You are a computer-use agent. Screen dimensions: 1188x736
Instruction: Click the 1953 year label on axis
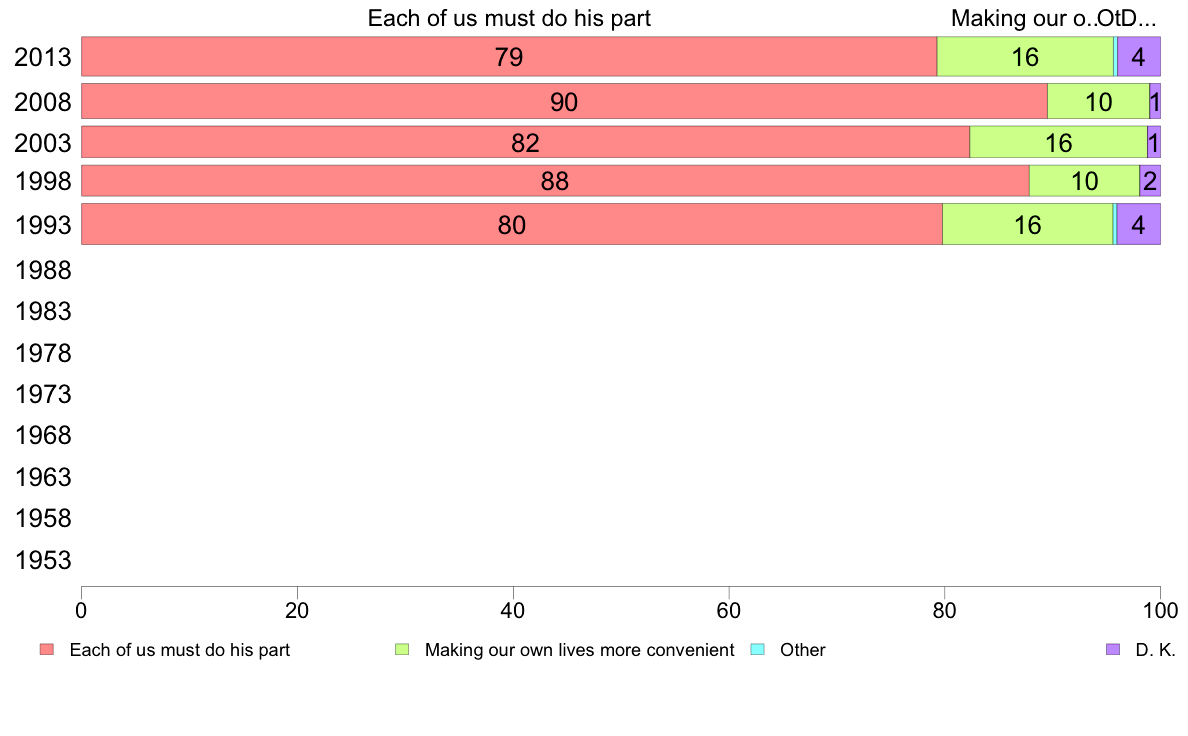pyautogui.click(x=42, y=560)
